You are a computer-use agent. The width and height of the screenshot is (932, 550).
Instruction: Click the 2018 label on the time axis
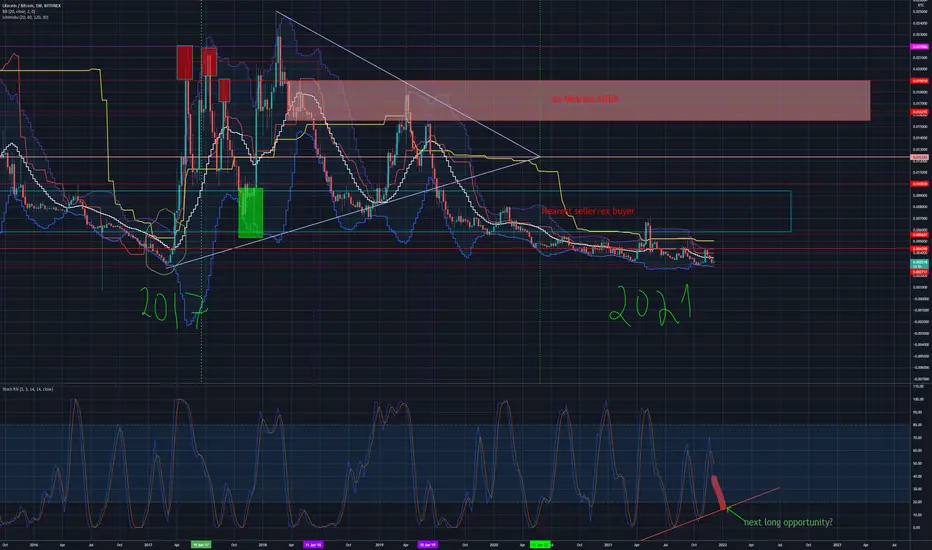click(262, 544)
